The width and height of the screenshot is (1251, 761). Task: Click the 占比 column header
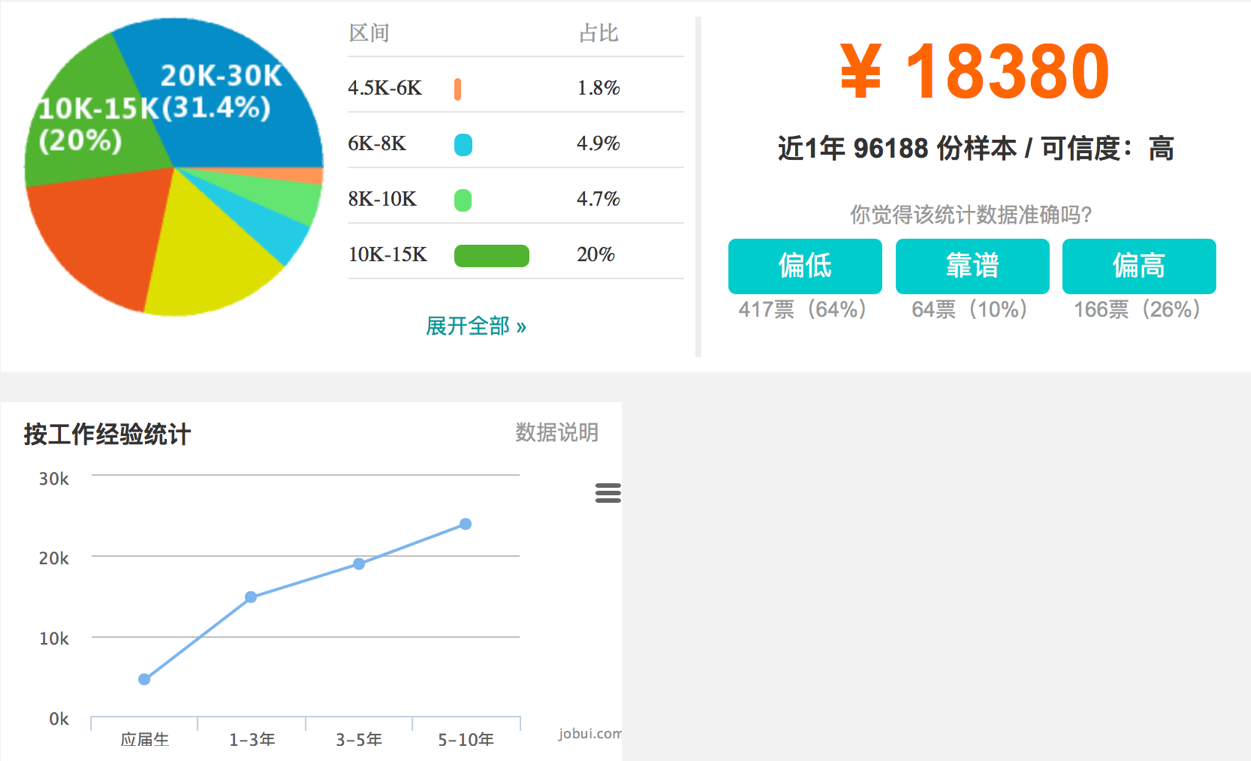click(x=598, y=34)
